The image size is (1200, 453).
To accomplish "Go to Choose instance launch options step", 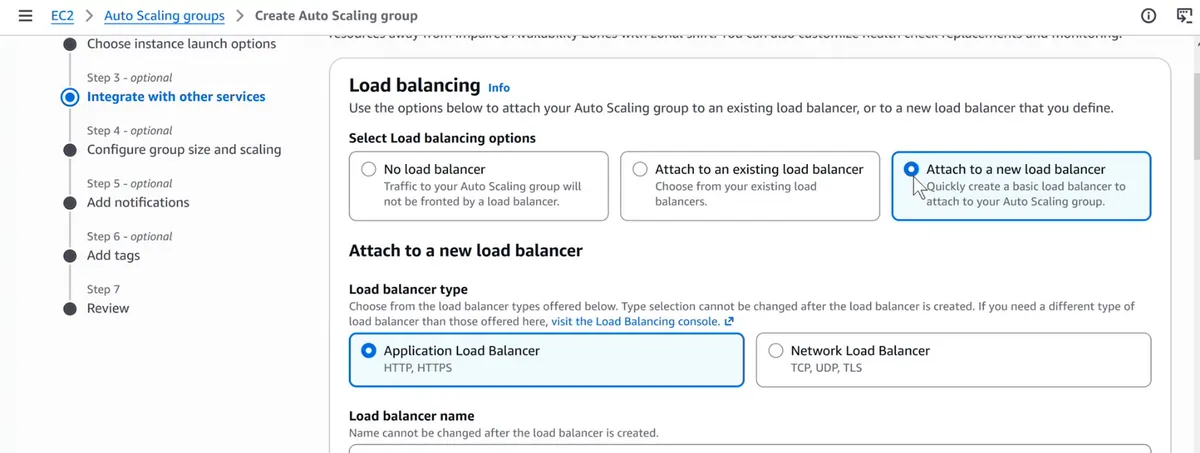I will click(181, 44).
